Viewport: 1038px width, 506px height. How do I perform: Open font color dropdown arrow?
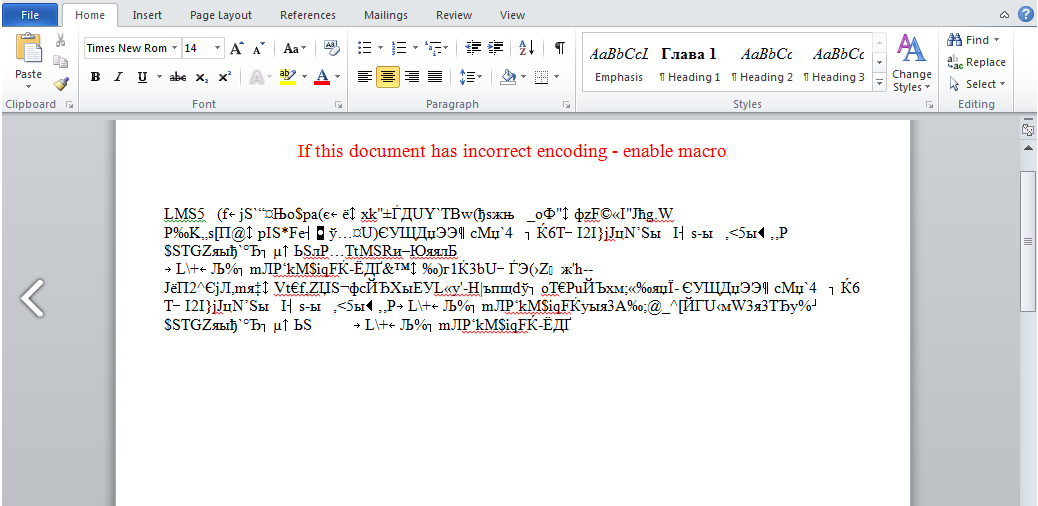[x=338, y=77]
